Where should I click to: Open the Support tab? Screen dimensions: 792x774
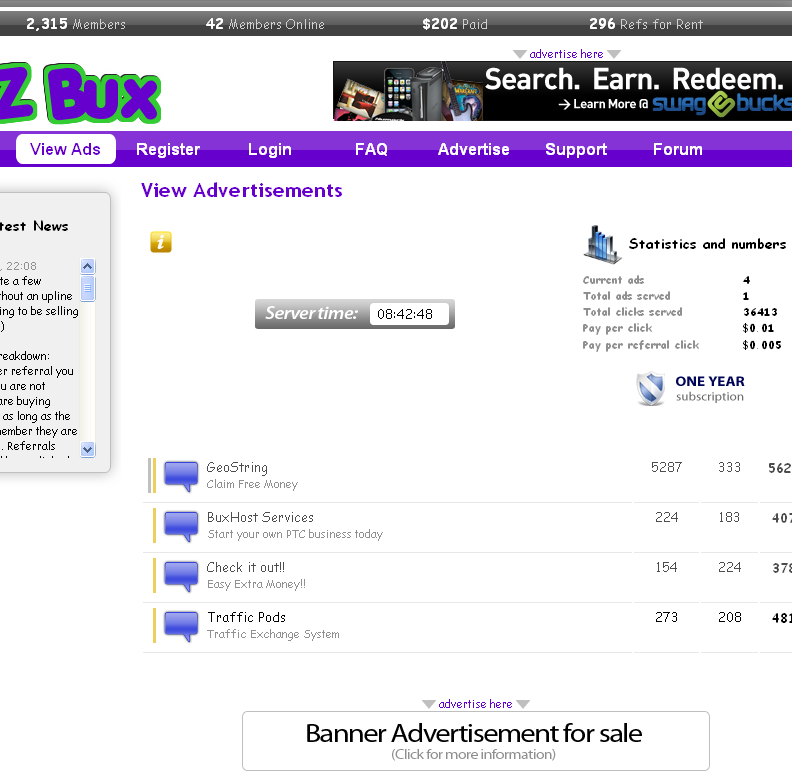click(x=576, y=150)
